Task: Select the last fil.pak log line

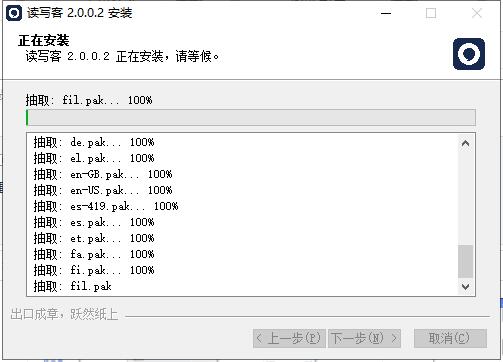Action: click(x=73, y=286)
